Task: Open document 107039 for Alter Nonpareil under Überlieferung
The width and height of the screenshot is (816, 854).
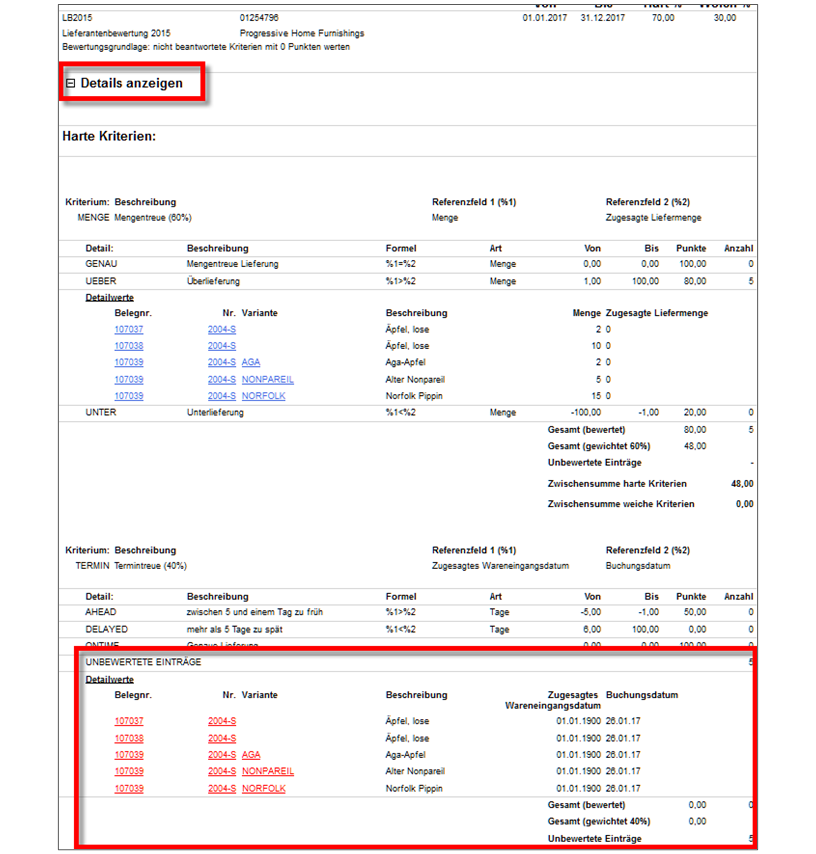Action: coord(129,380)
